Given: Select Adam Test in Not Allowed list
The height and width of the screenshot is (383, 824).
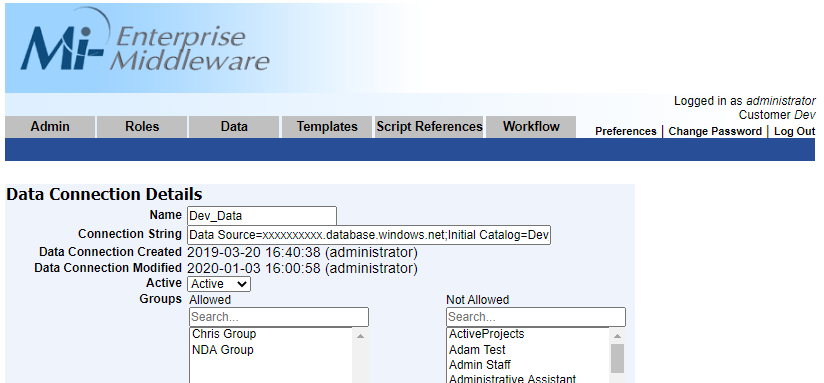Looking at the screenshot, I should tap(477, 350).
